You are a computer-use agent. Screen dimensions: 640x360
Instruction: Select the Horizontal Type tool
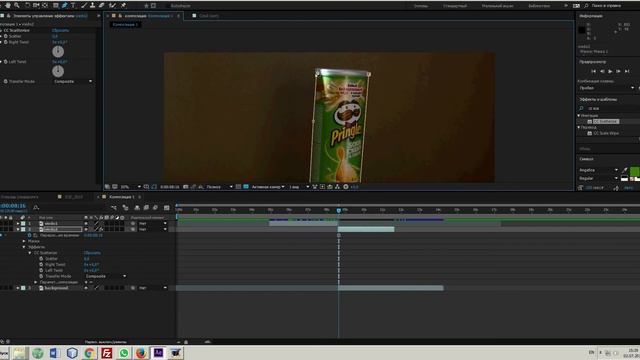73,5
